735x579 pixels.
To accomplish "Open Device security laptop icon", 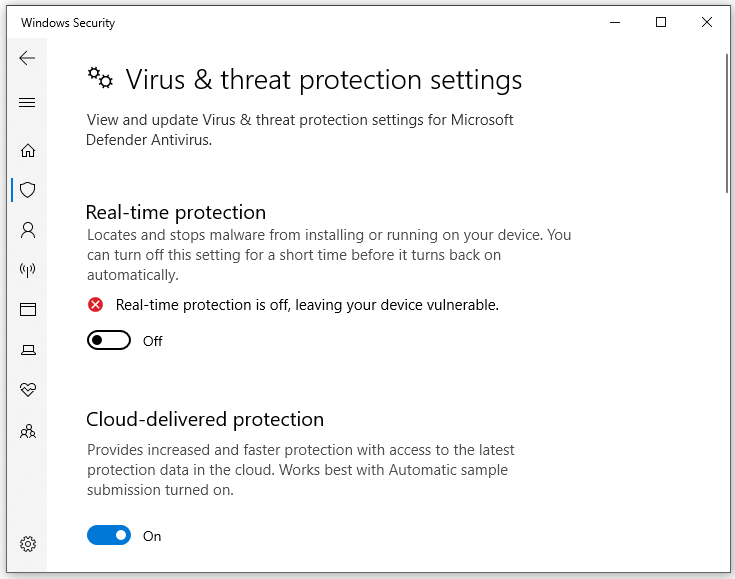I will 28,350.
